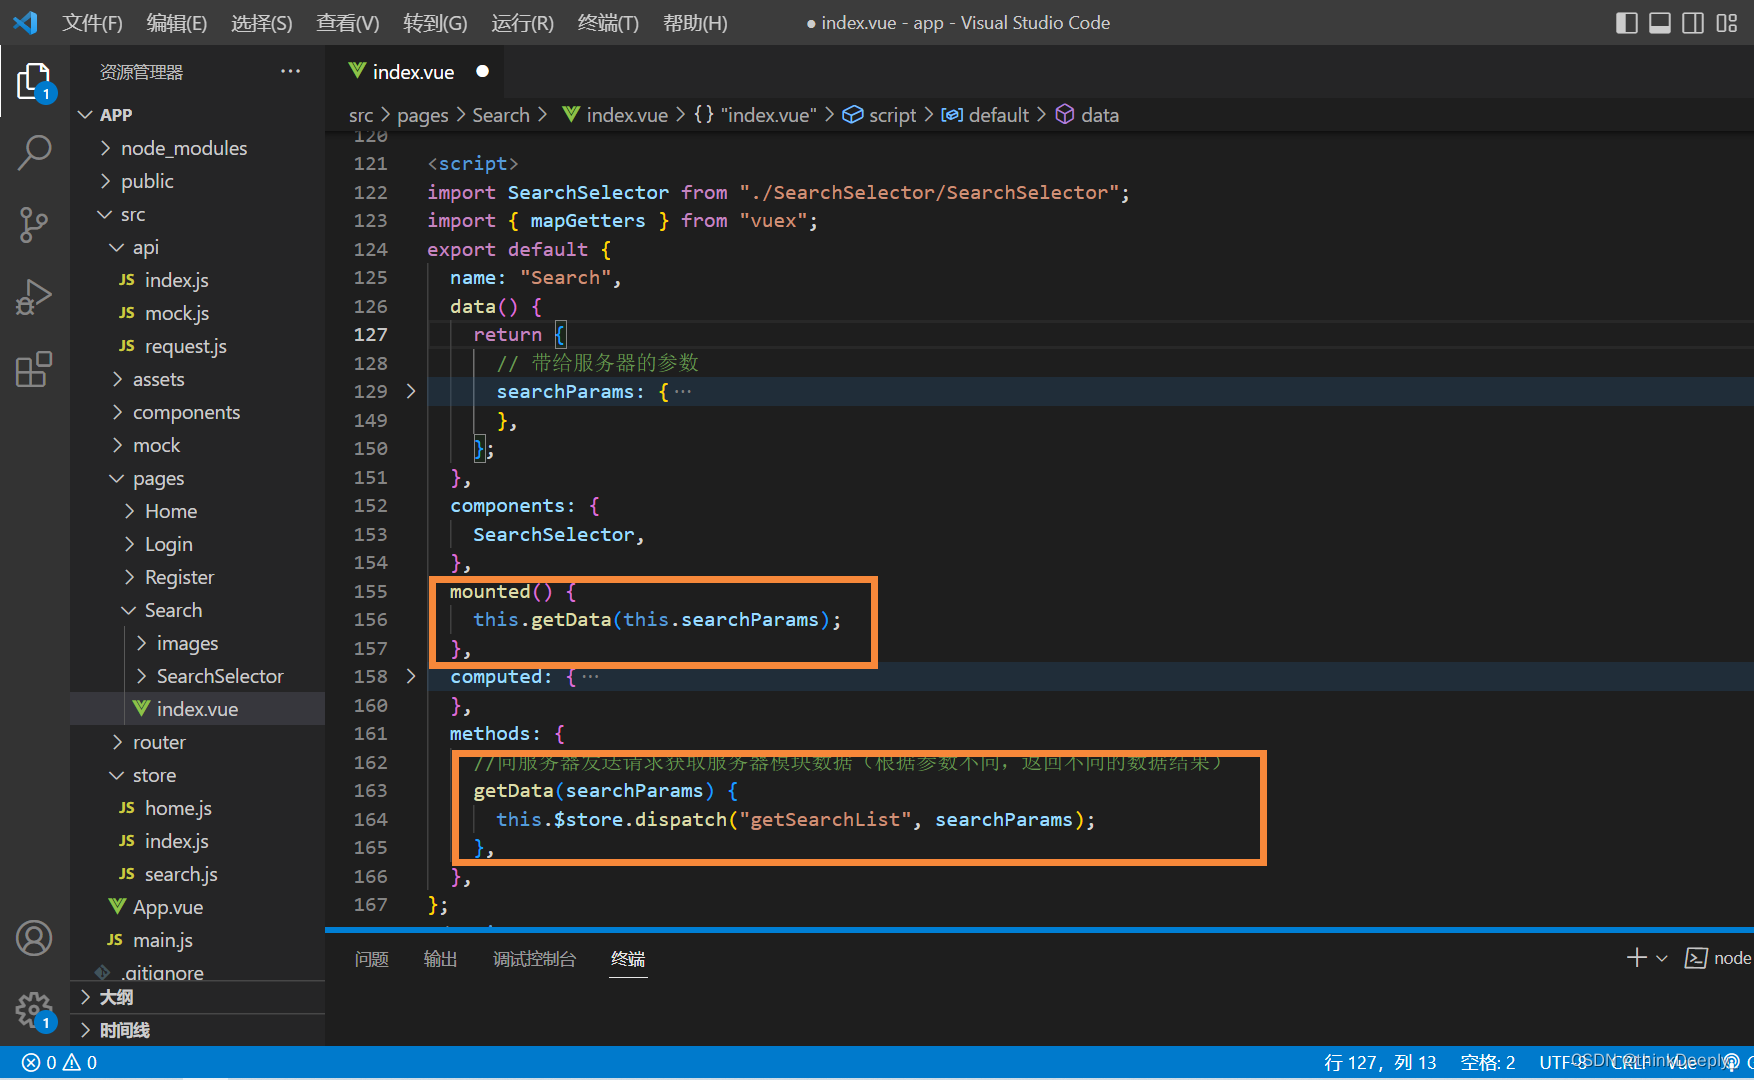The height and width of the screenshot is (1080, 1754).
Task: Open the Extensions view
Action: click(34, 369)
